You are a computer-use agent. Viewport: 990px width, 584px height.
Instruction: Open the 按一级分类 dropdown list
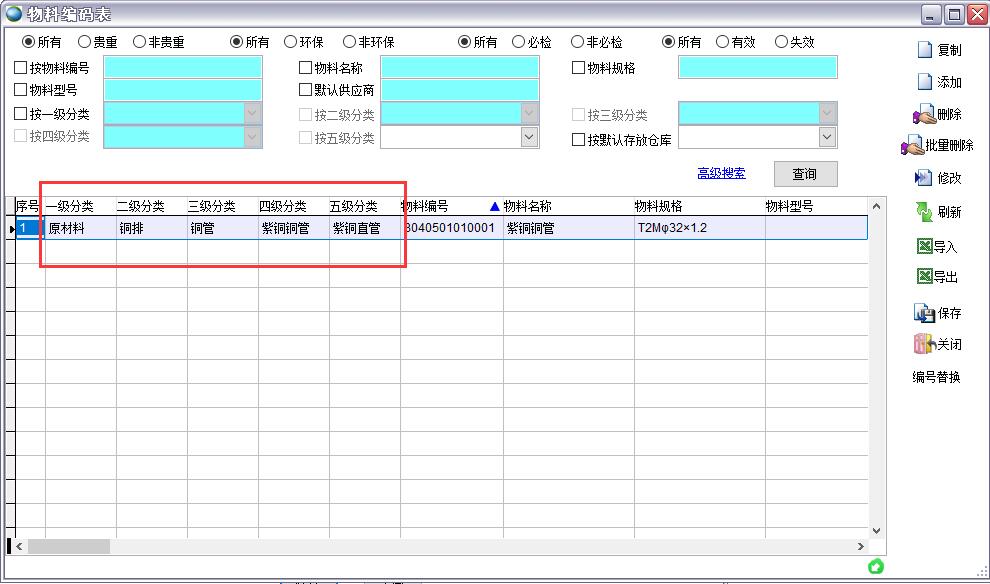point(252,114)
